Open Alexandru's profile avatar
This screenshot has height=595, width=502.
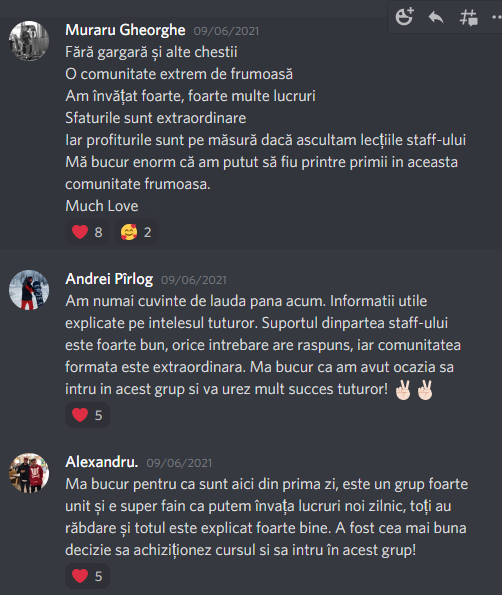pyautogui.click(x=29, y=473)
